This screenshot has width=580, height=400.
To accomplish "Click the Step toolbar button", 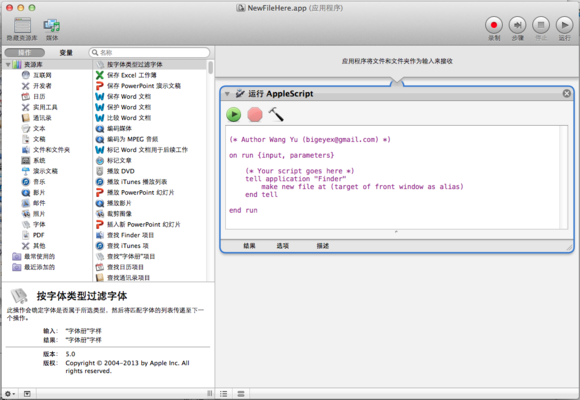I will point(517,25).
